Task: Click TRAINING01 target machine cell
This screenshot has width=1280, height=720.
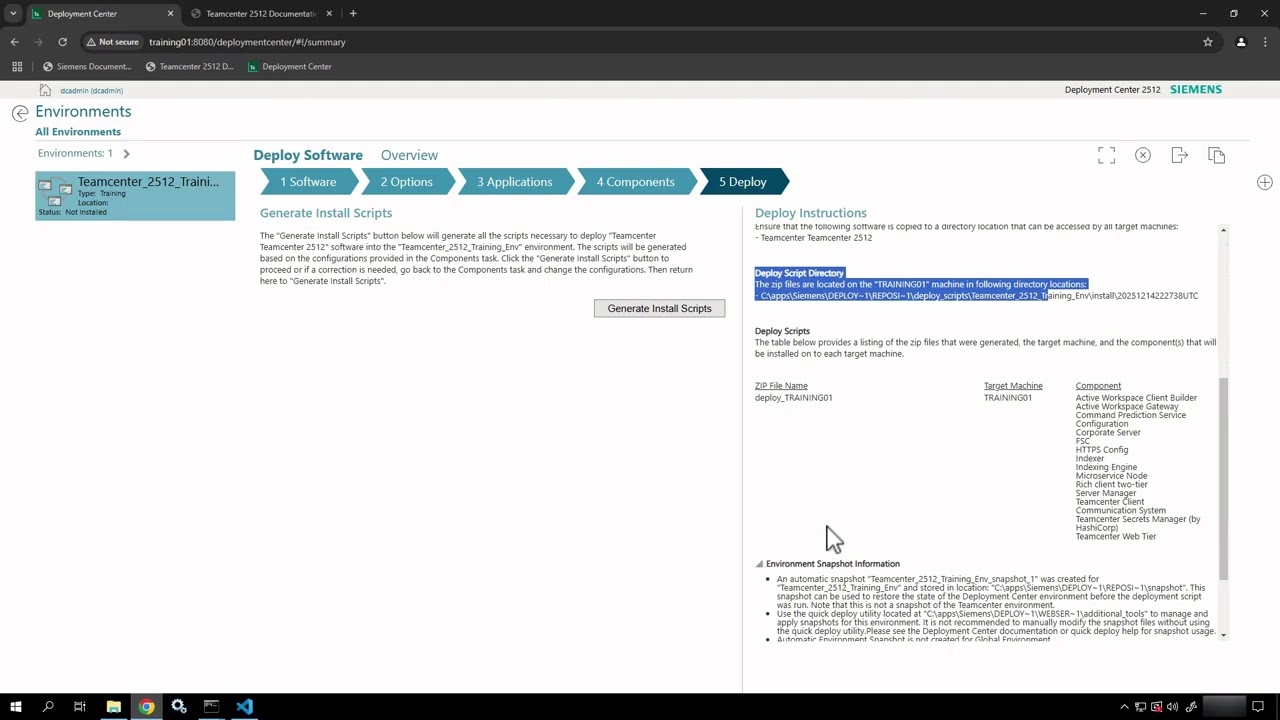Action: click(1007, 398)
